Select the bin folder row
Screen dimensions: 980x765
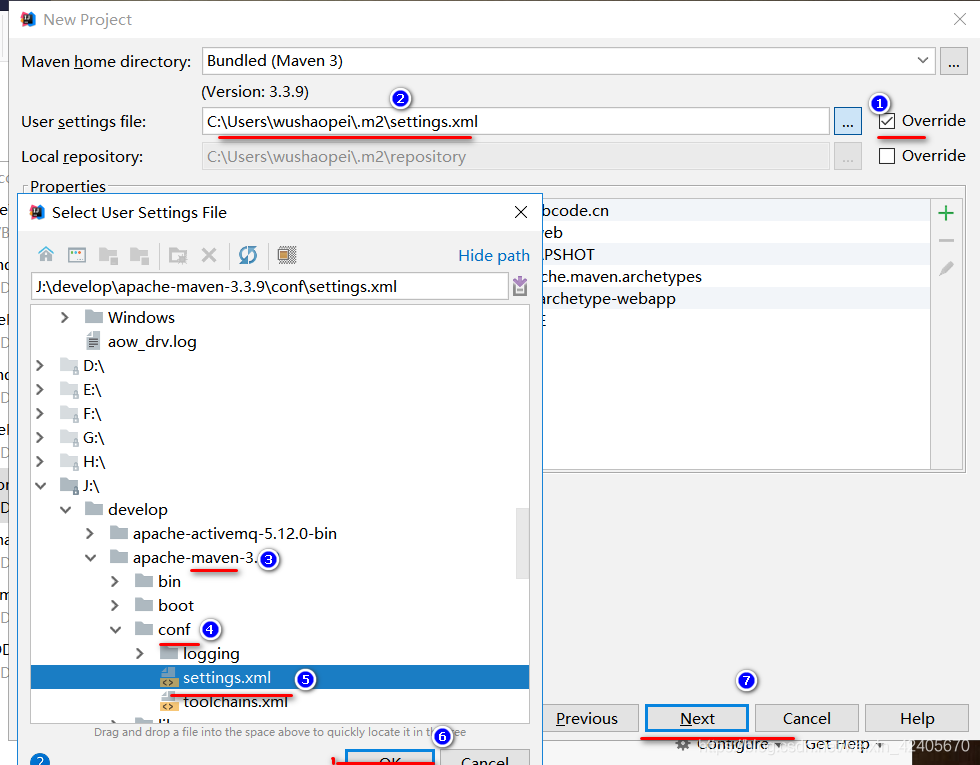pyautogui.click(x=279, y=581)
